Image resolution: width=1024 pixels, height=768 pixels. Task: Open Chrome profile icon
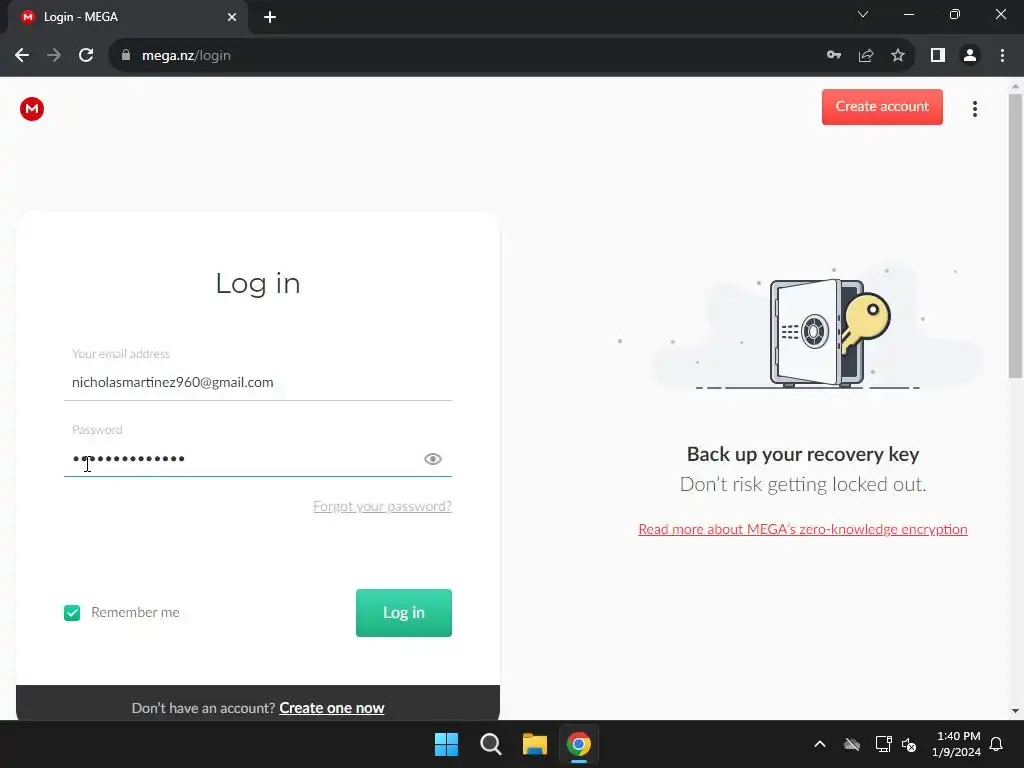[969, 56]
